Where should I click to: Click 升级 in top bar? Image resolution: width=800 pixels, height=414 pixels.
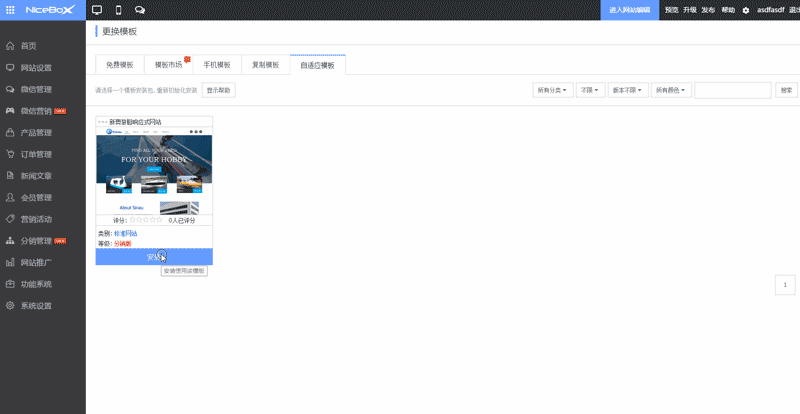pyautogui.click(x=690, y=10)
